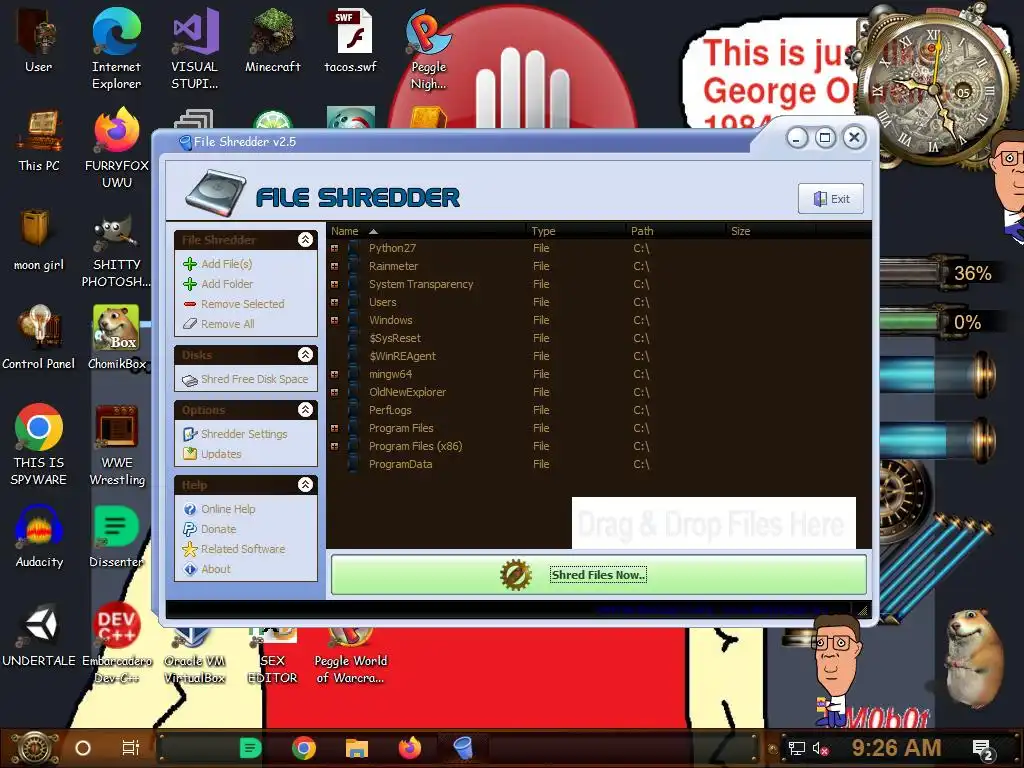Open the Peggle Nights desktop icon
Screen dimensions: 1024x768
click(428, 49)
